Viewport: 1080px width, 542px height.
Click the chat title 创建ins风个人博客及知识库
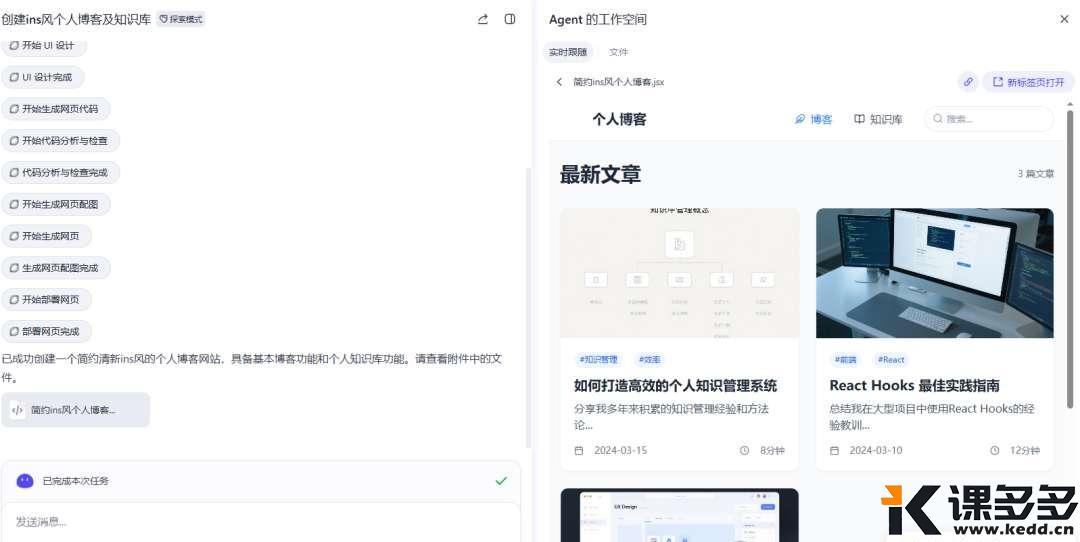76,19
